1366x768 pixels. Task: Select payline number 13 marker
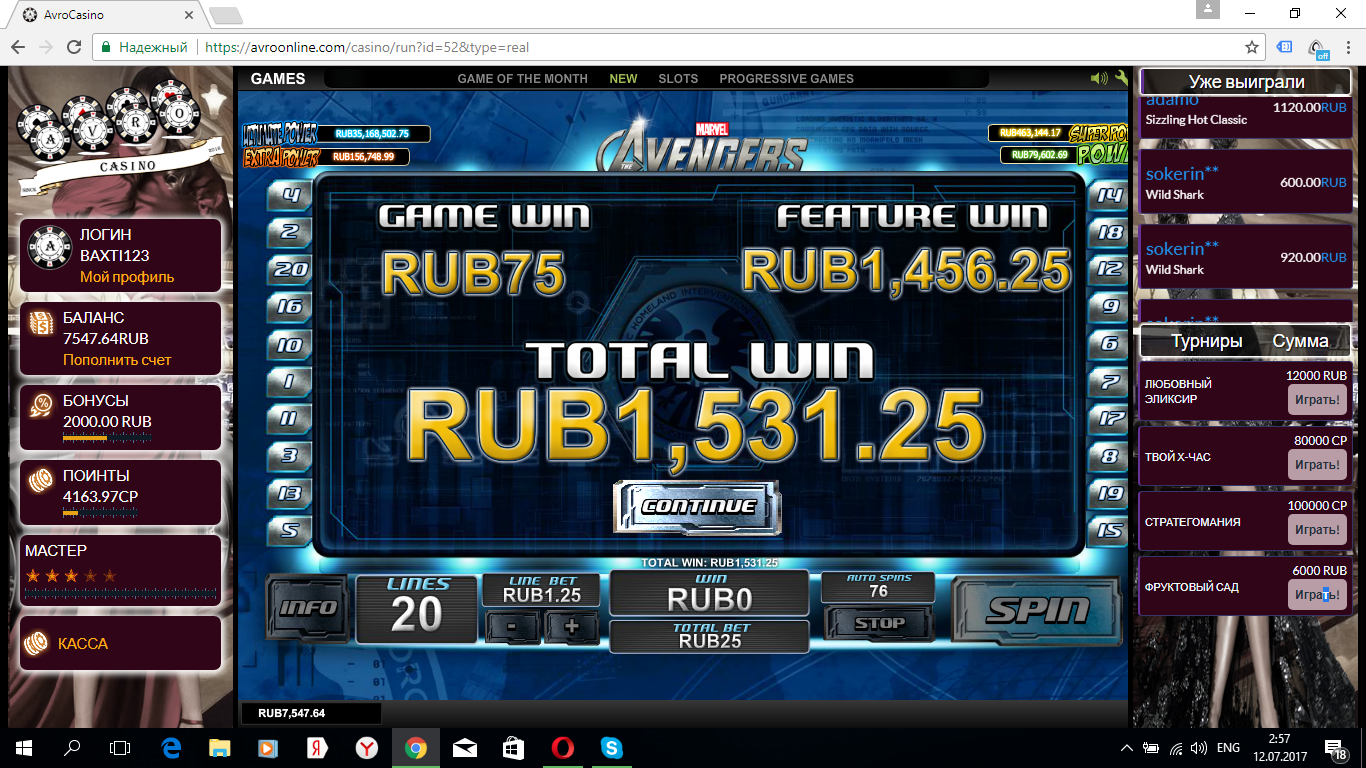(x=290, y=493)
